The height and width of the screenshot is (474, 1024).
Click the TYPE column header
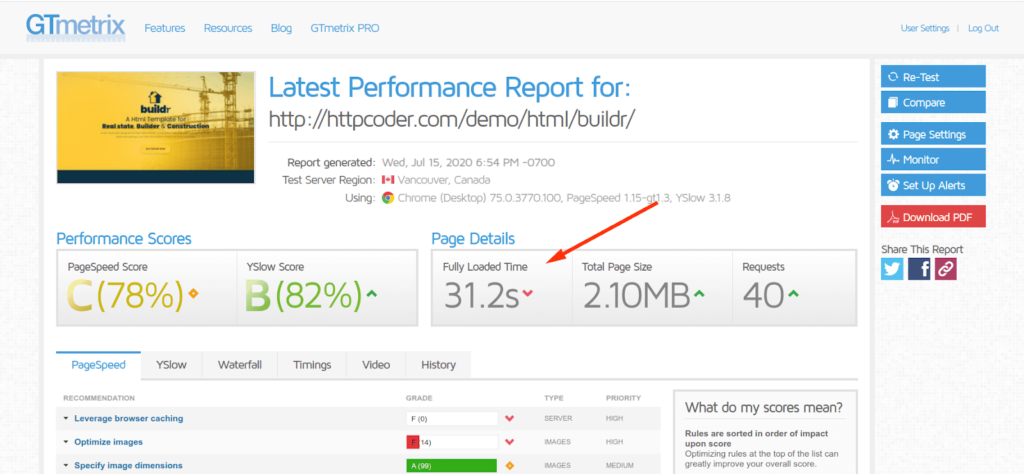pos(554,398)
